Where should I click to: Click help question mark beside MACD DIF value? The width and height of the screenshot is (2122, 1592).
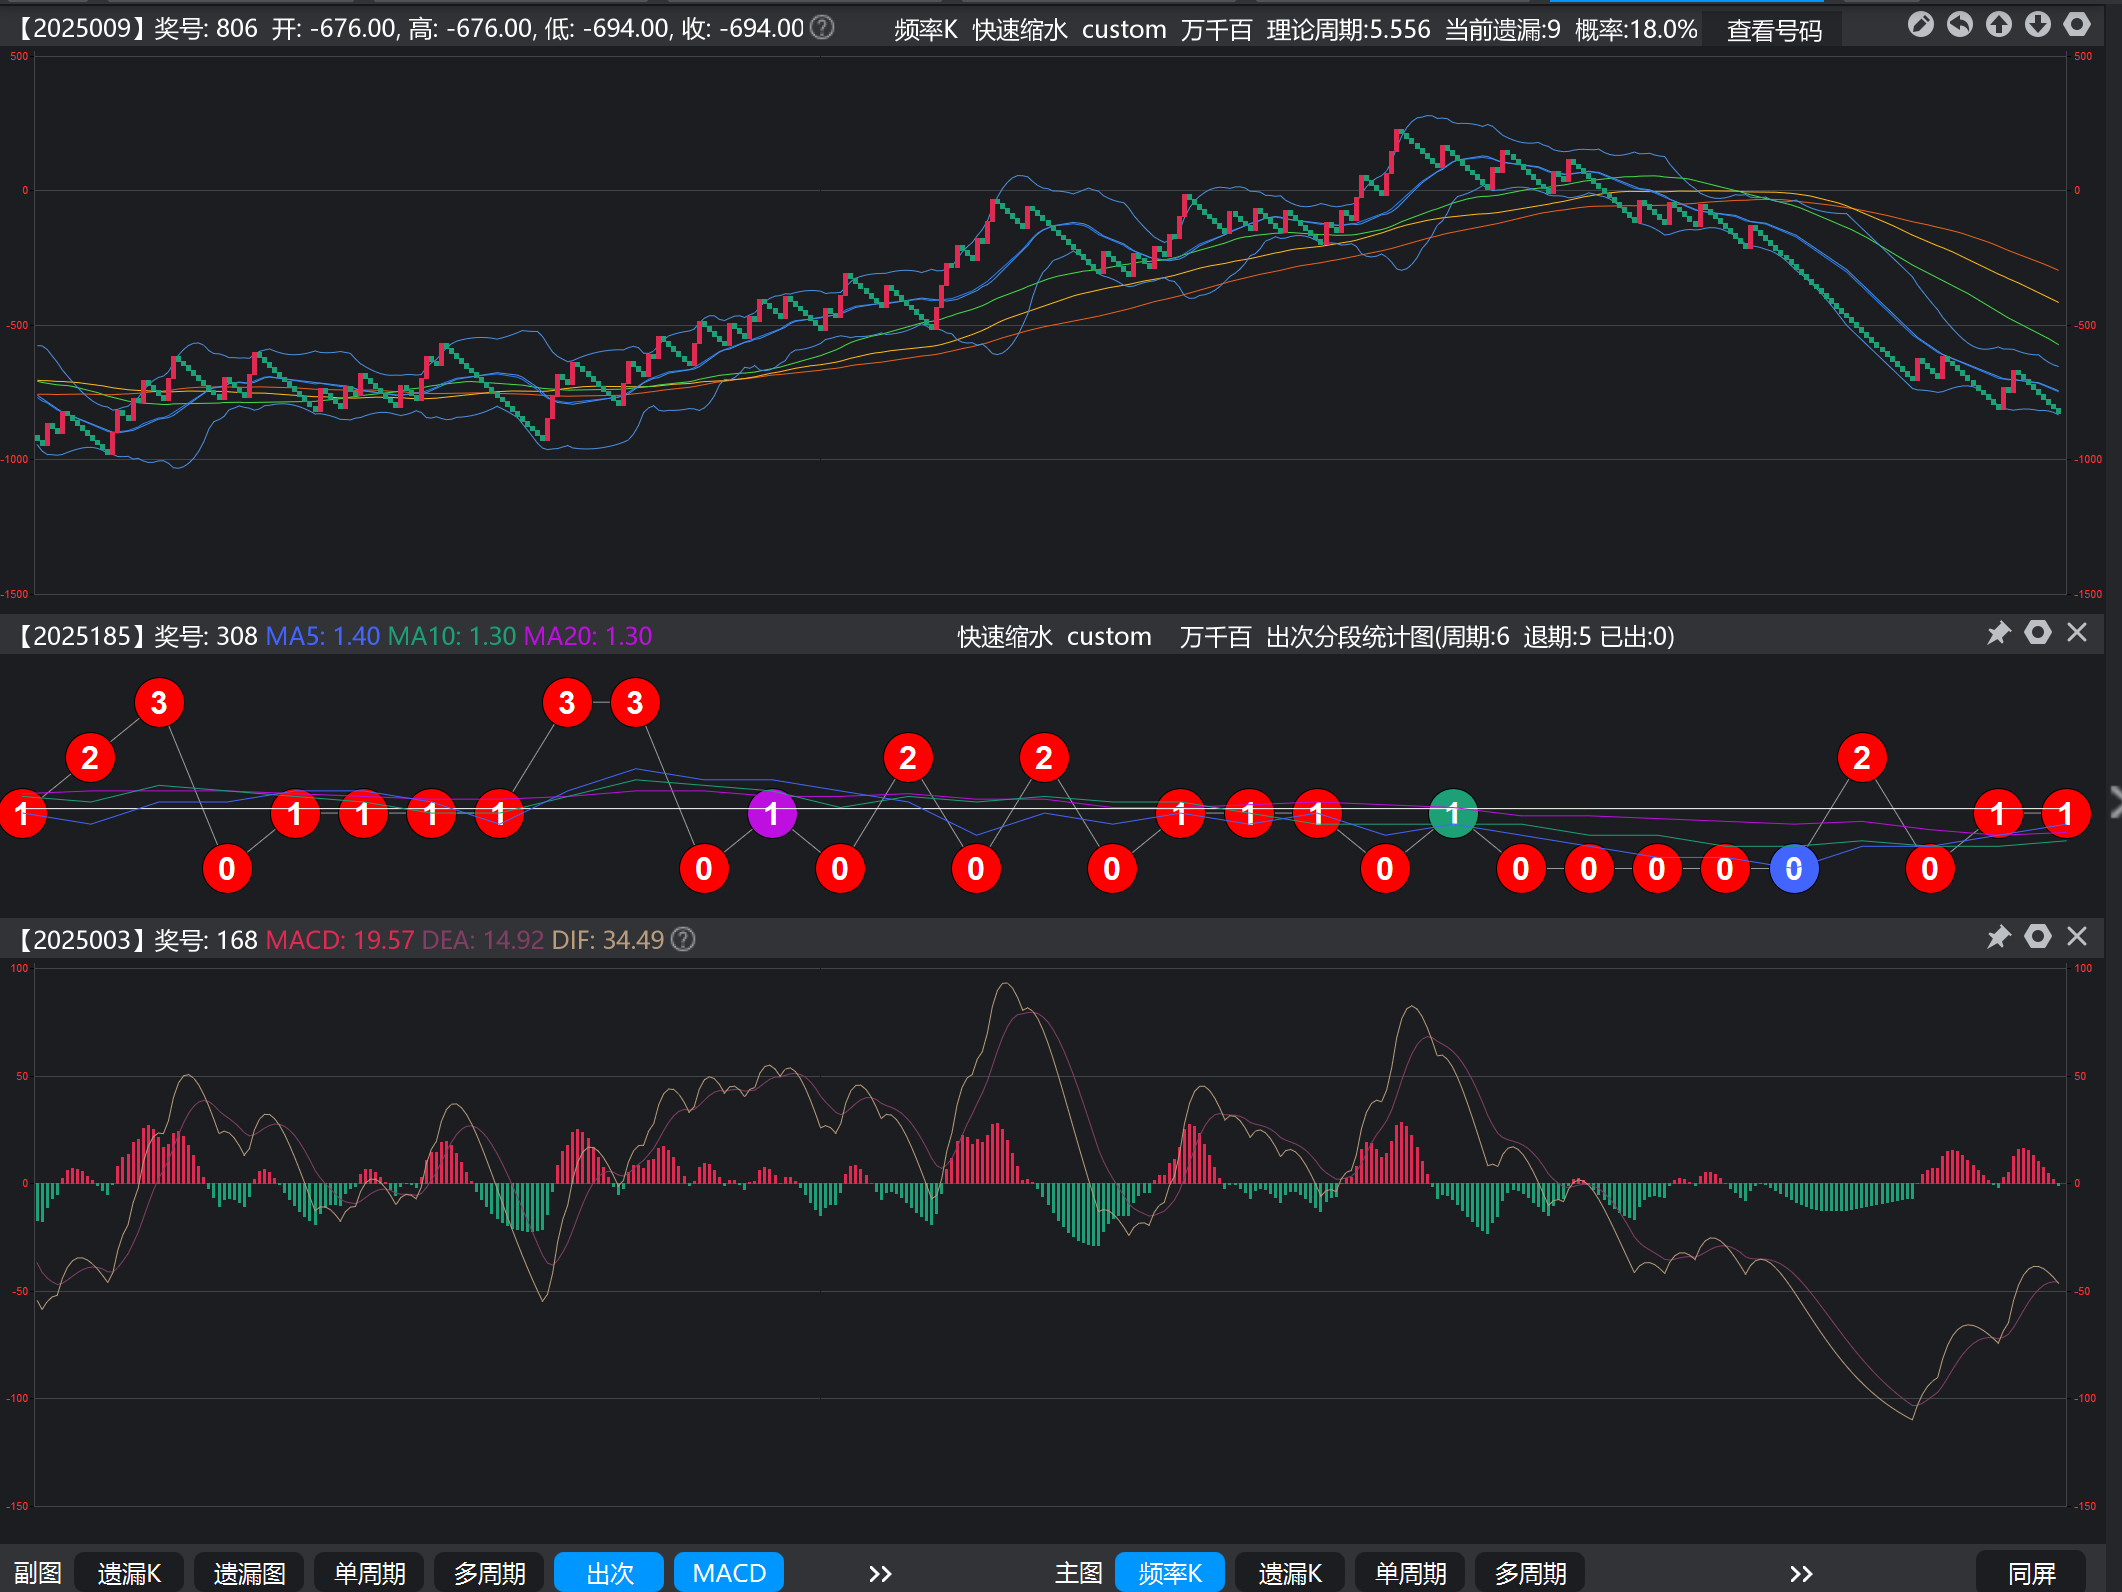[x=683, y=940]
